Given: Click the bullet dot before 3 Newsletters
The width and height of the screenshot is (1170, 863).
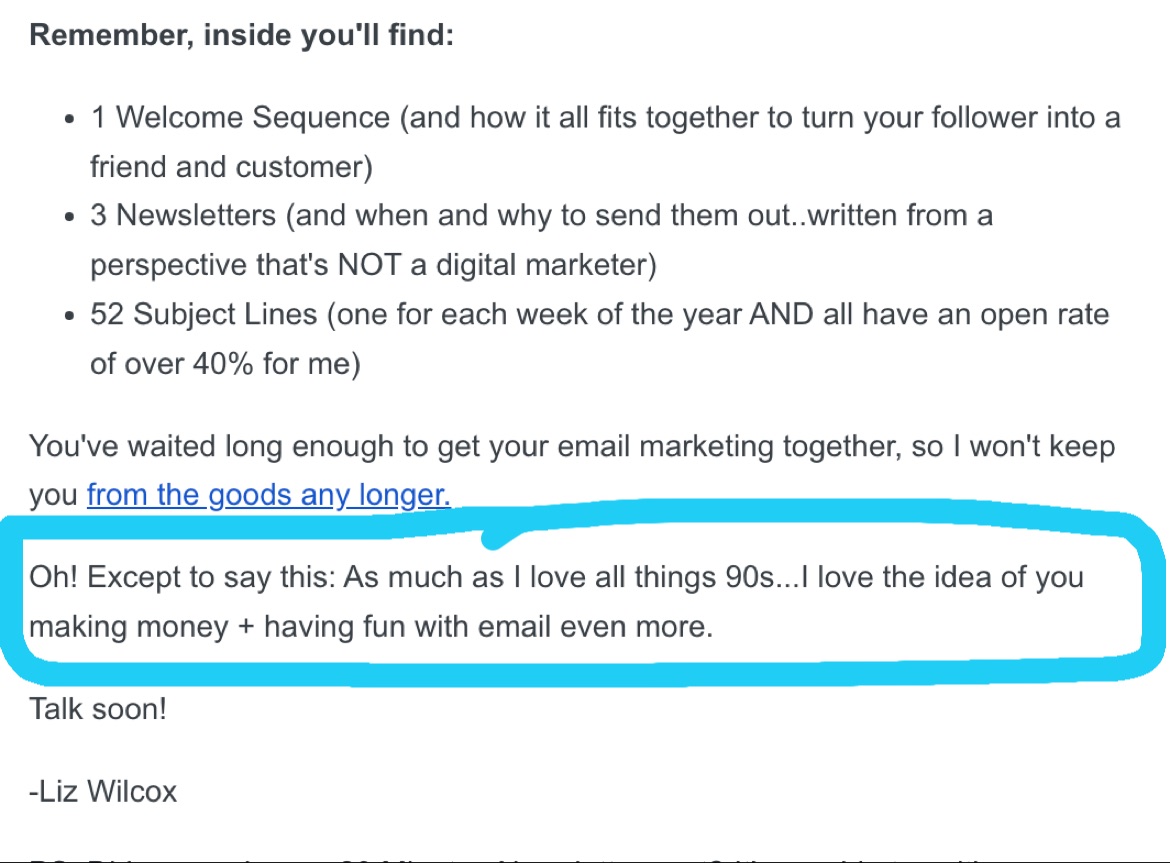Looking at the screenshot, I should (x=68, y=217).
